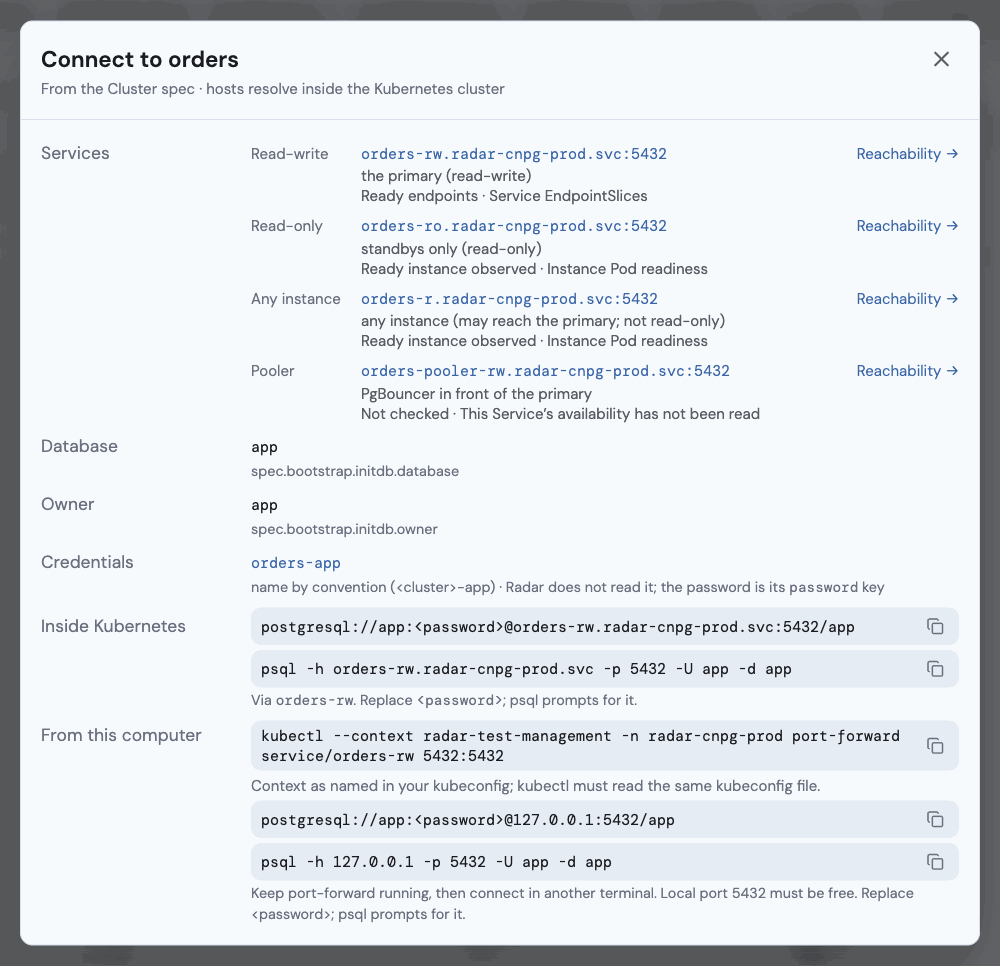Screen dimensions: 1000x966
Task: Open Reachability for the Read-only service
Action: pos(907,226)
